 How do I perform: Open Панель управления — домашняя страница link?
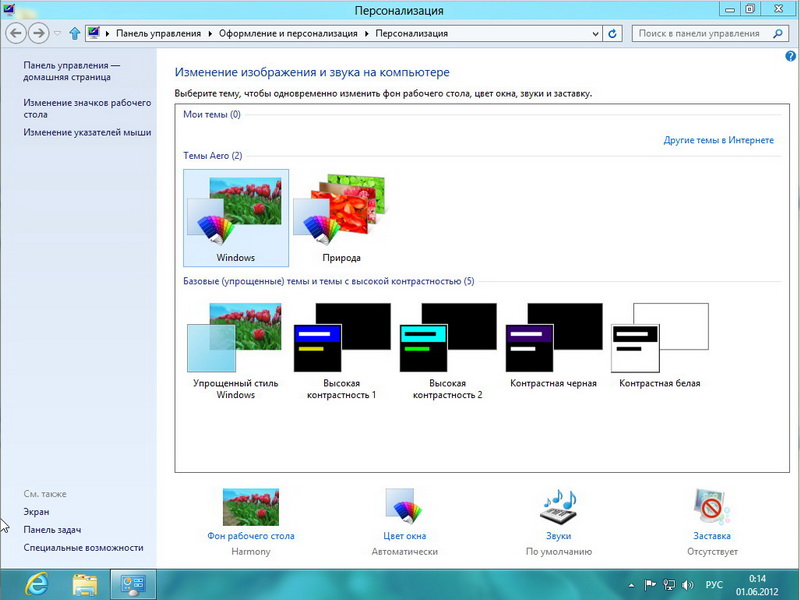[71, 71]
